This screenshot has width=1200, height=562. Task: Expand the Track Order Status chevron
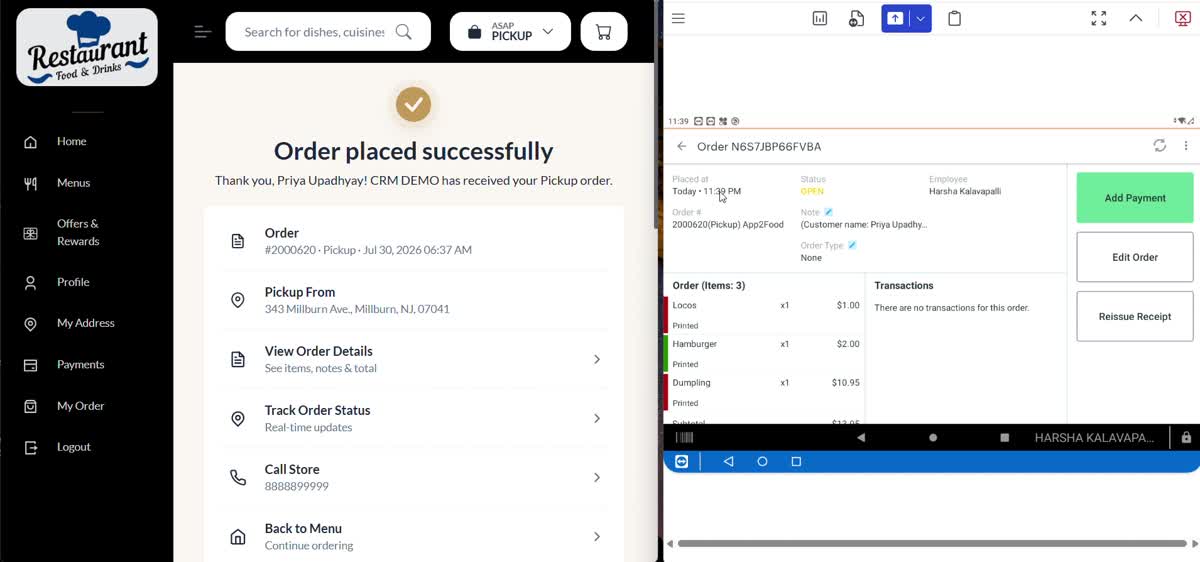(x=597, y=418)
